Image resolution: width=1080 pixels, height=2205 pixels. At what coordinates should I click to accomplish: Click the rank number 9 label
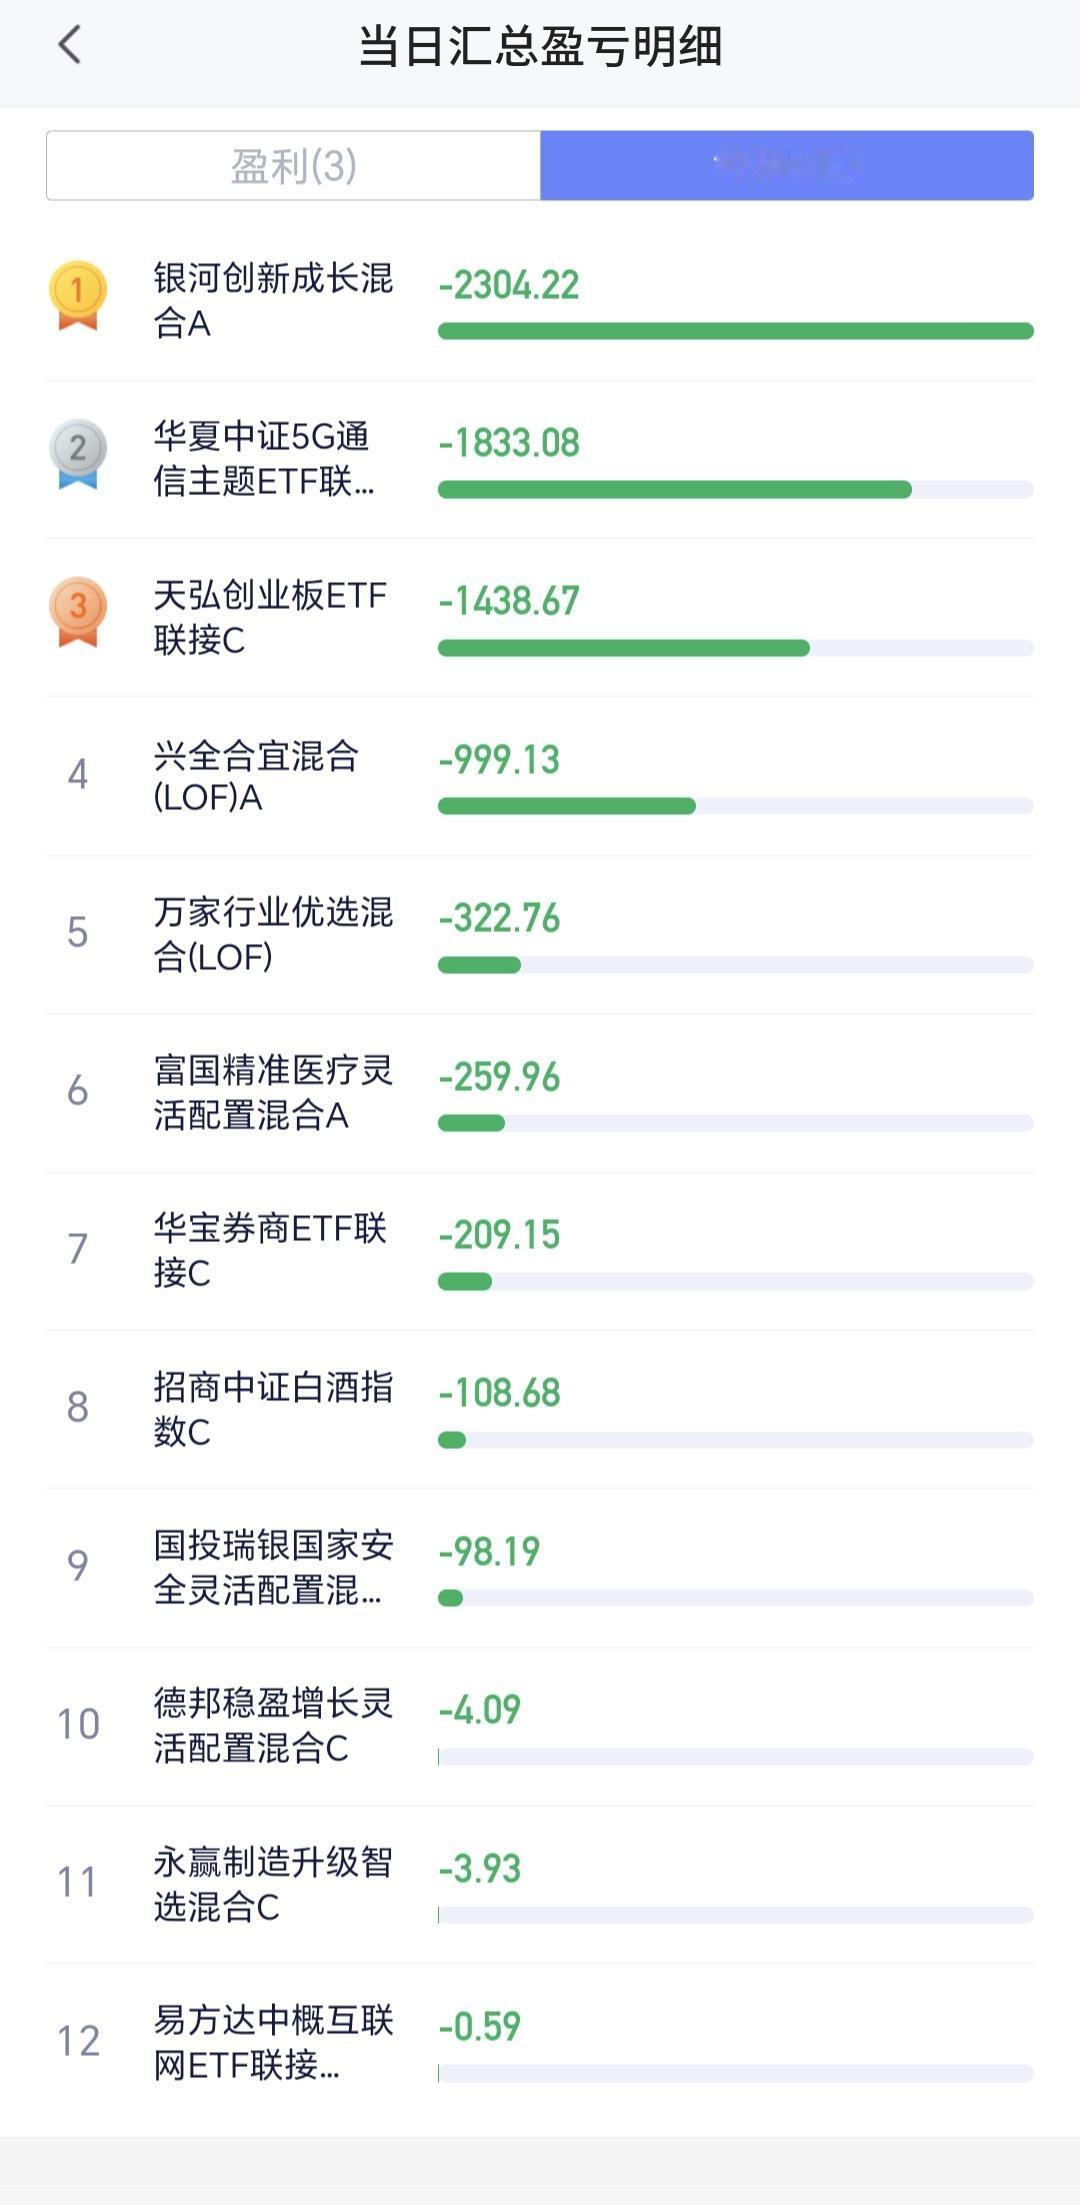click(77, 1566)
